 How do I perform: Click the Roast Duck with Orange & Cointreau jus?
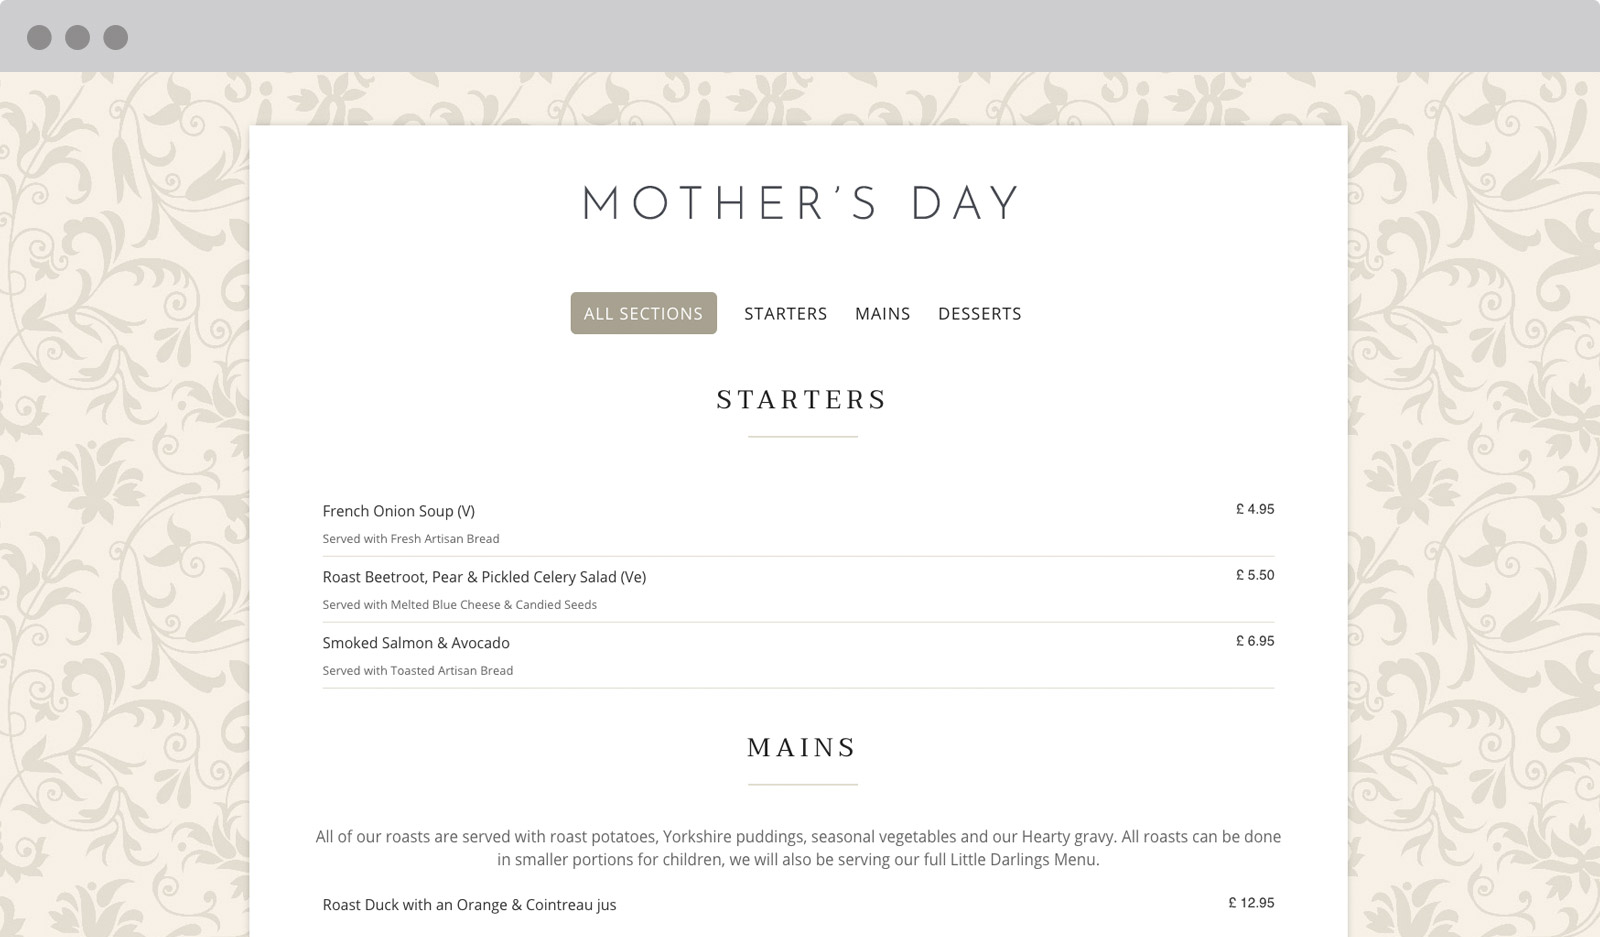coord(469,905)
